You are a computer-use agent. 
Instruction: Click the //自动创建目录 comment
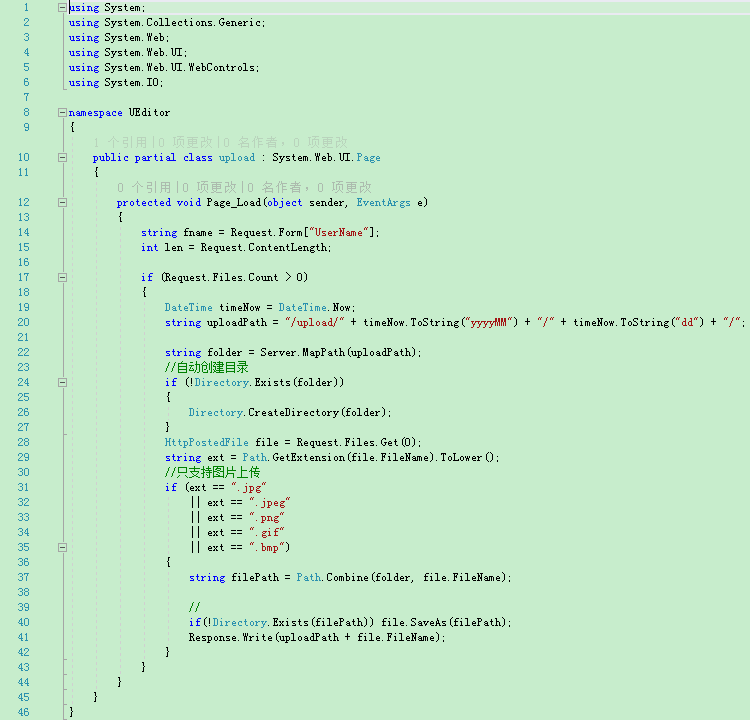pos(206,367)
